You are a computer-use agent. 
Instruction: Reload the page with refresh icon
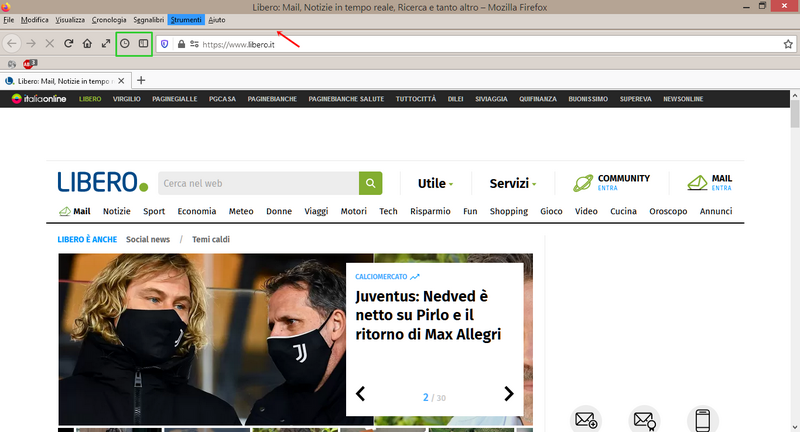68,43
